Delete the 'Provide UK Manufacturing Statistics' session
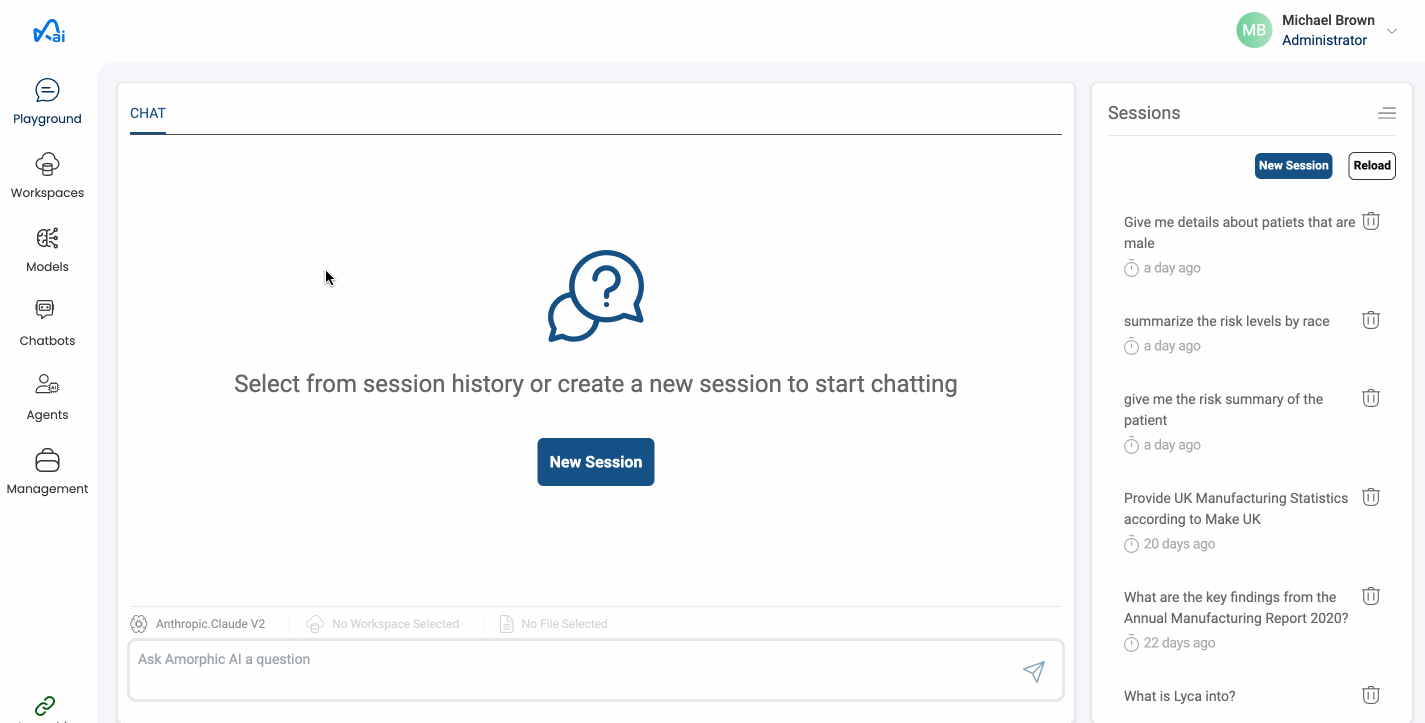Viewport: 1425px width, 723px height. click(1371, 497)
